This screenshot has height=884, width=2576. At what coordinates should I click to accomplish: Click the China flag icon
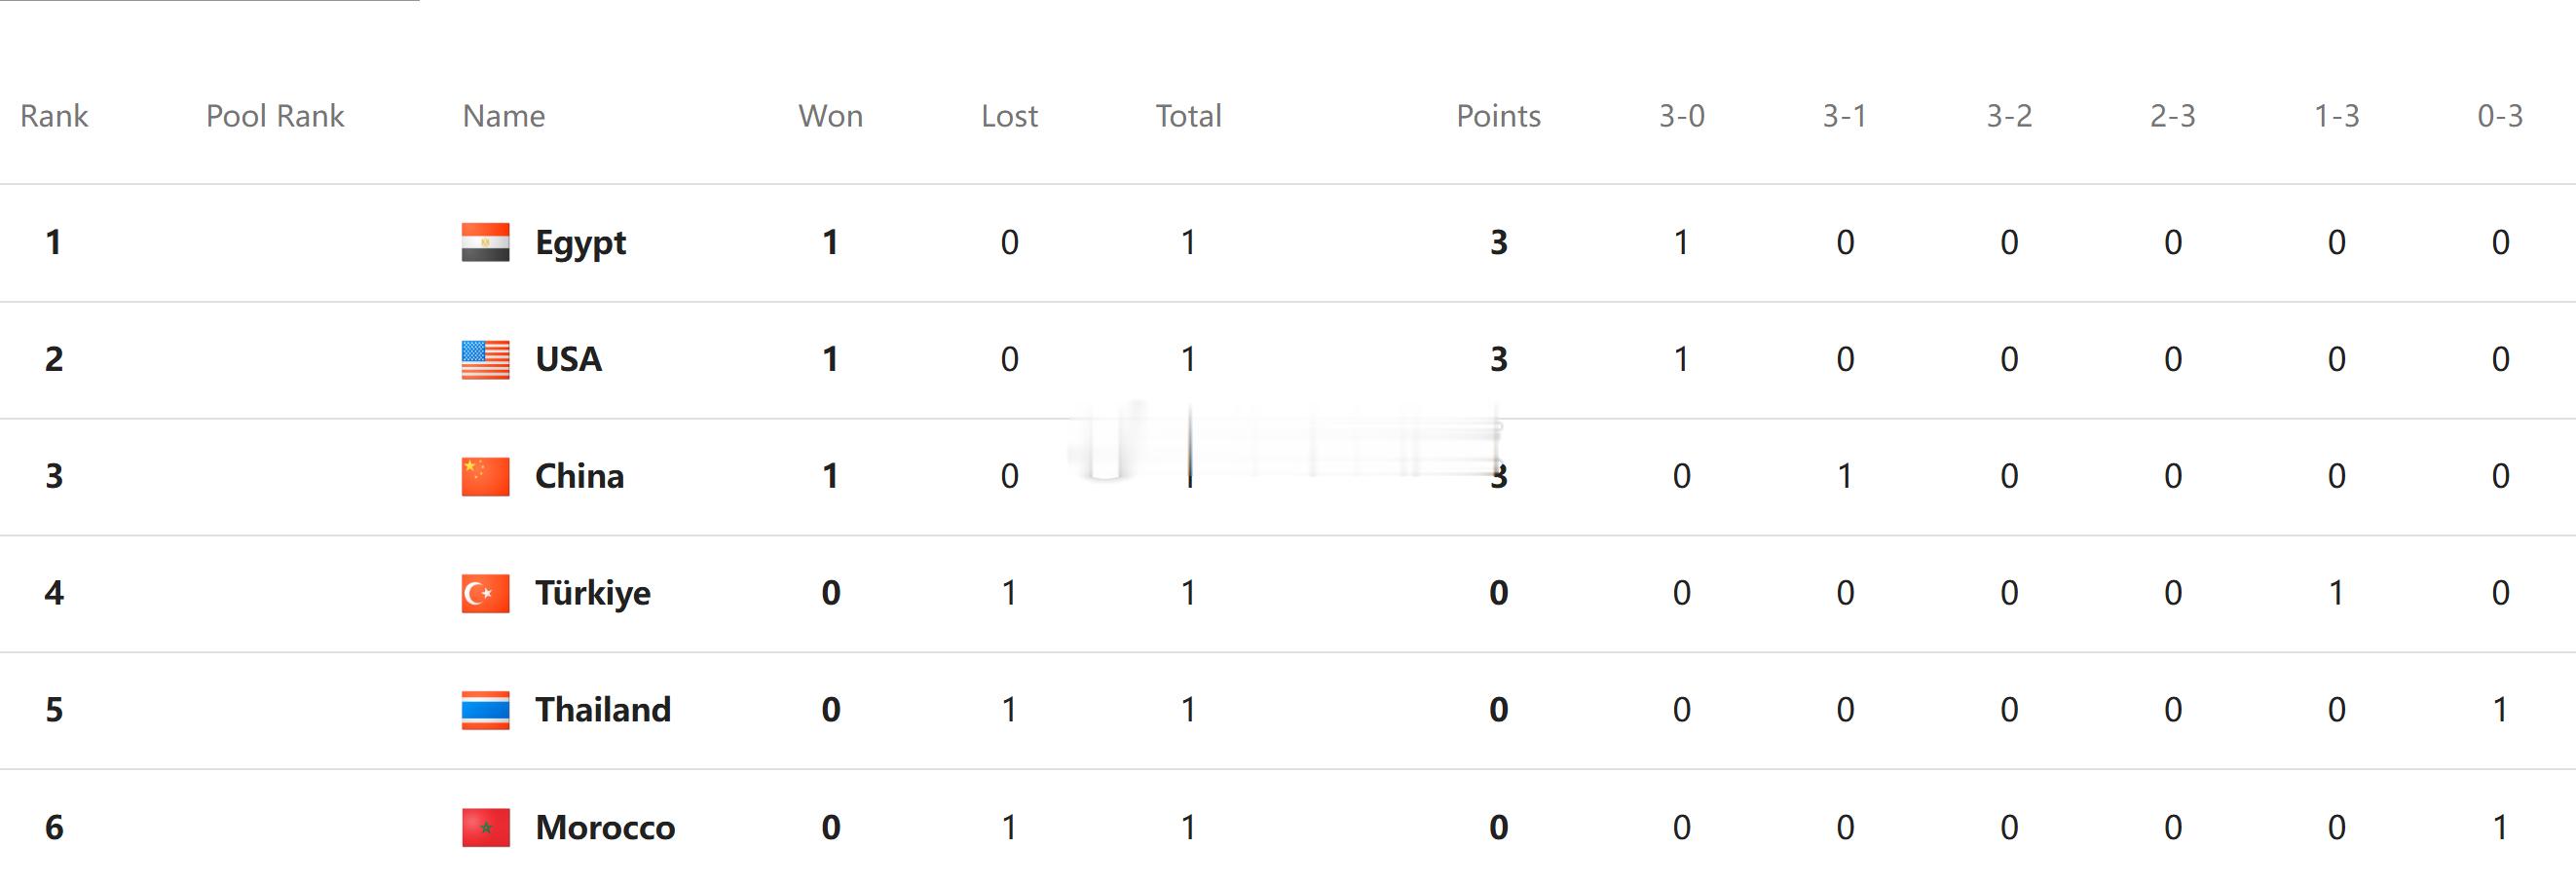pyautogui.click(x=485, y=476)
